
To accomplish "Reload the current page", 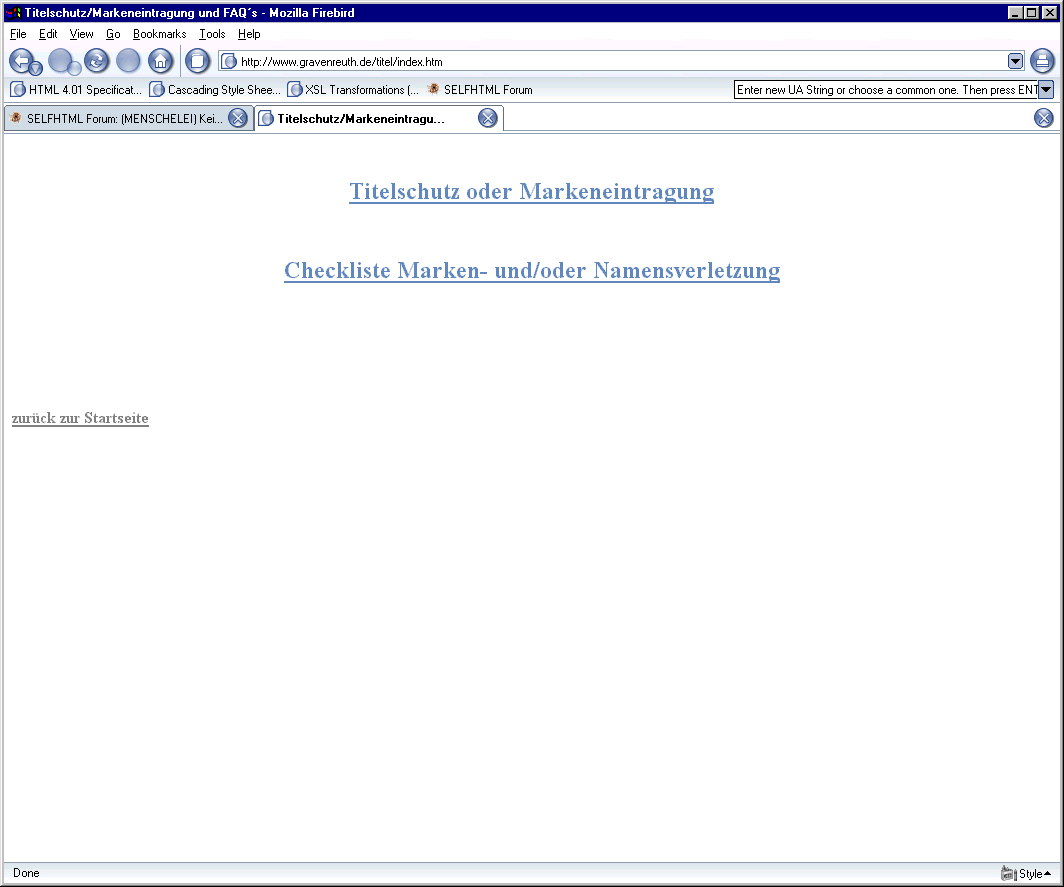I will coord(96,61).
